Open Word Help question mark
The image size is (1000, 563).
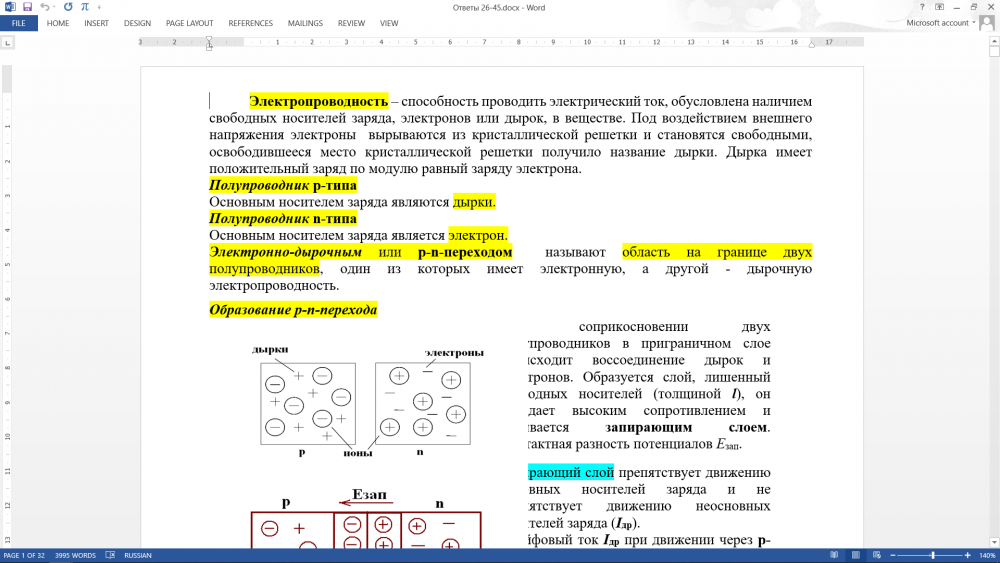922,7
